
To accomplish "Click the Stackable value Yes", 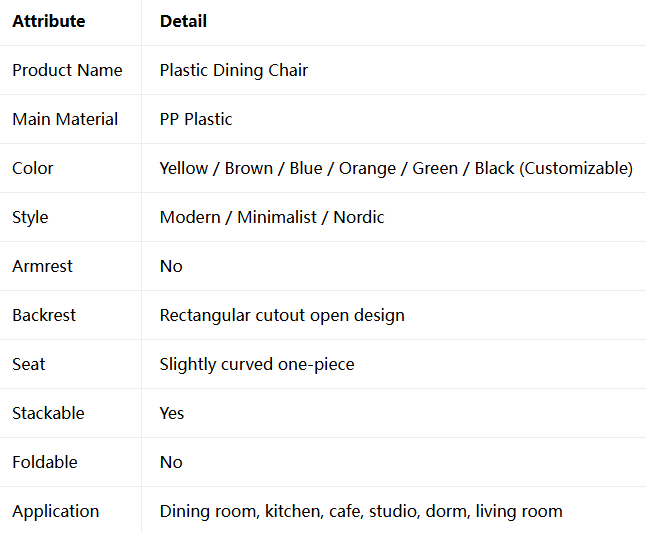I will [x=172, y=413].
